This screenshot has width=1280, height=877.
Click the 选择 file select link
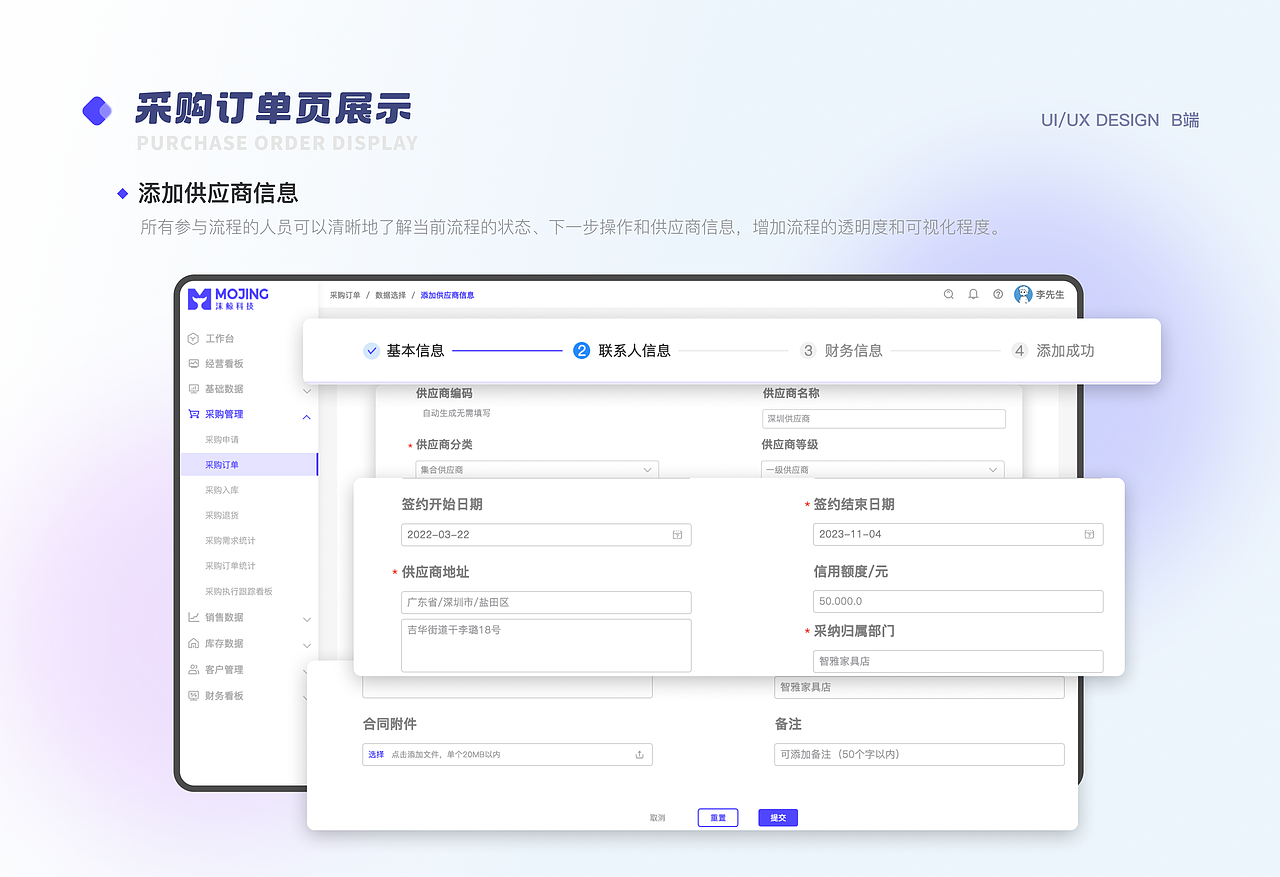coord(376,755)
